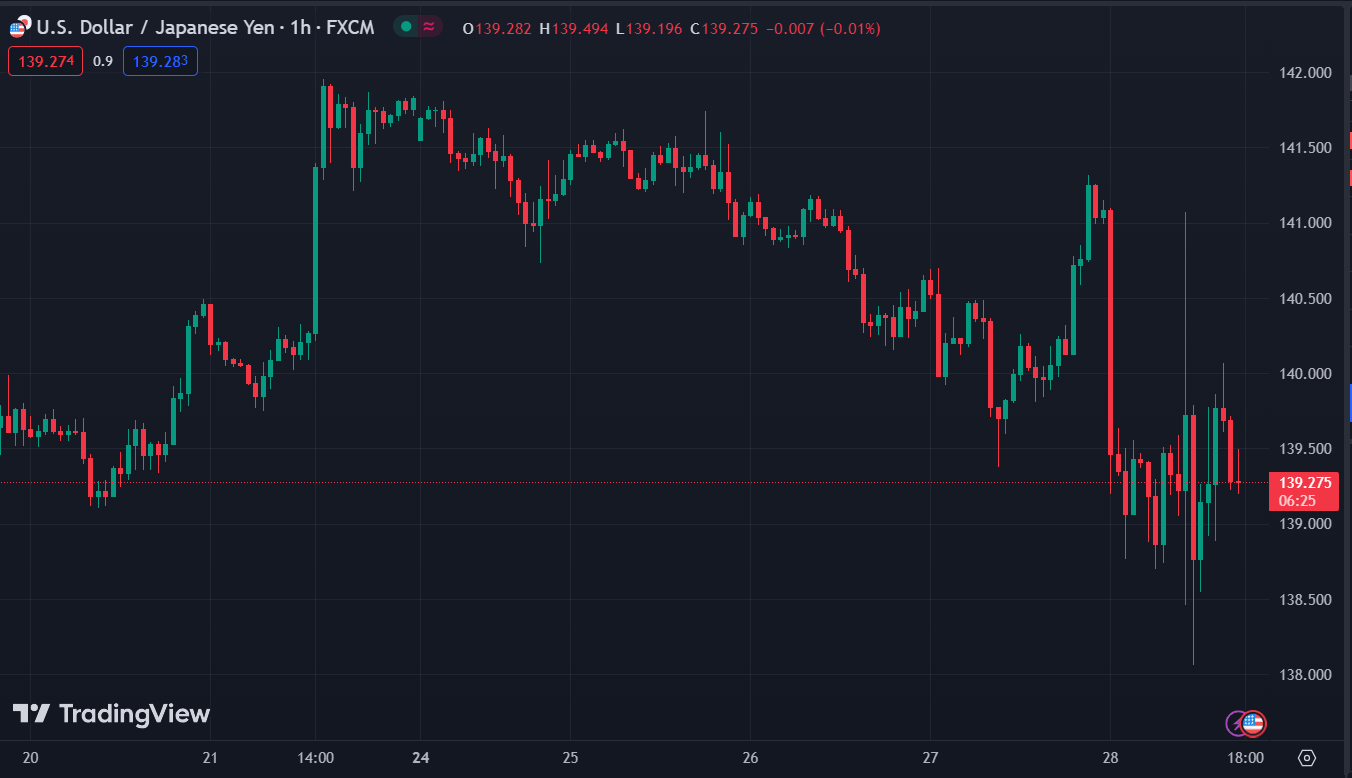Image resolution: width=1352 pixels, height=778 pixels.
Task: Click date 28 on the time axis
Action: pyautogui.click(x=1110, y=757)
